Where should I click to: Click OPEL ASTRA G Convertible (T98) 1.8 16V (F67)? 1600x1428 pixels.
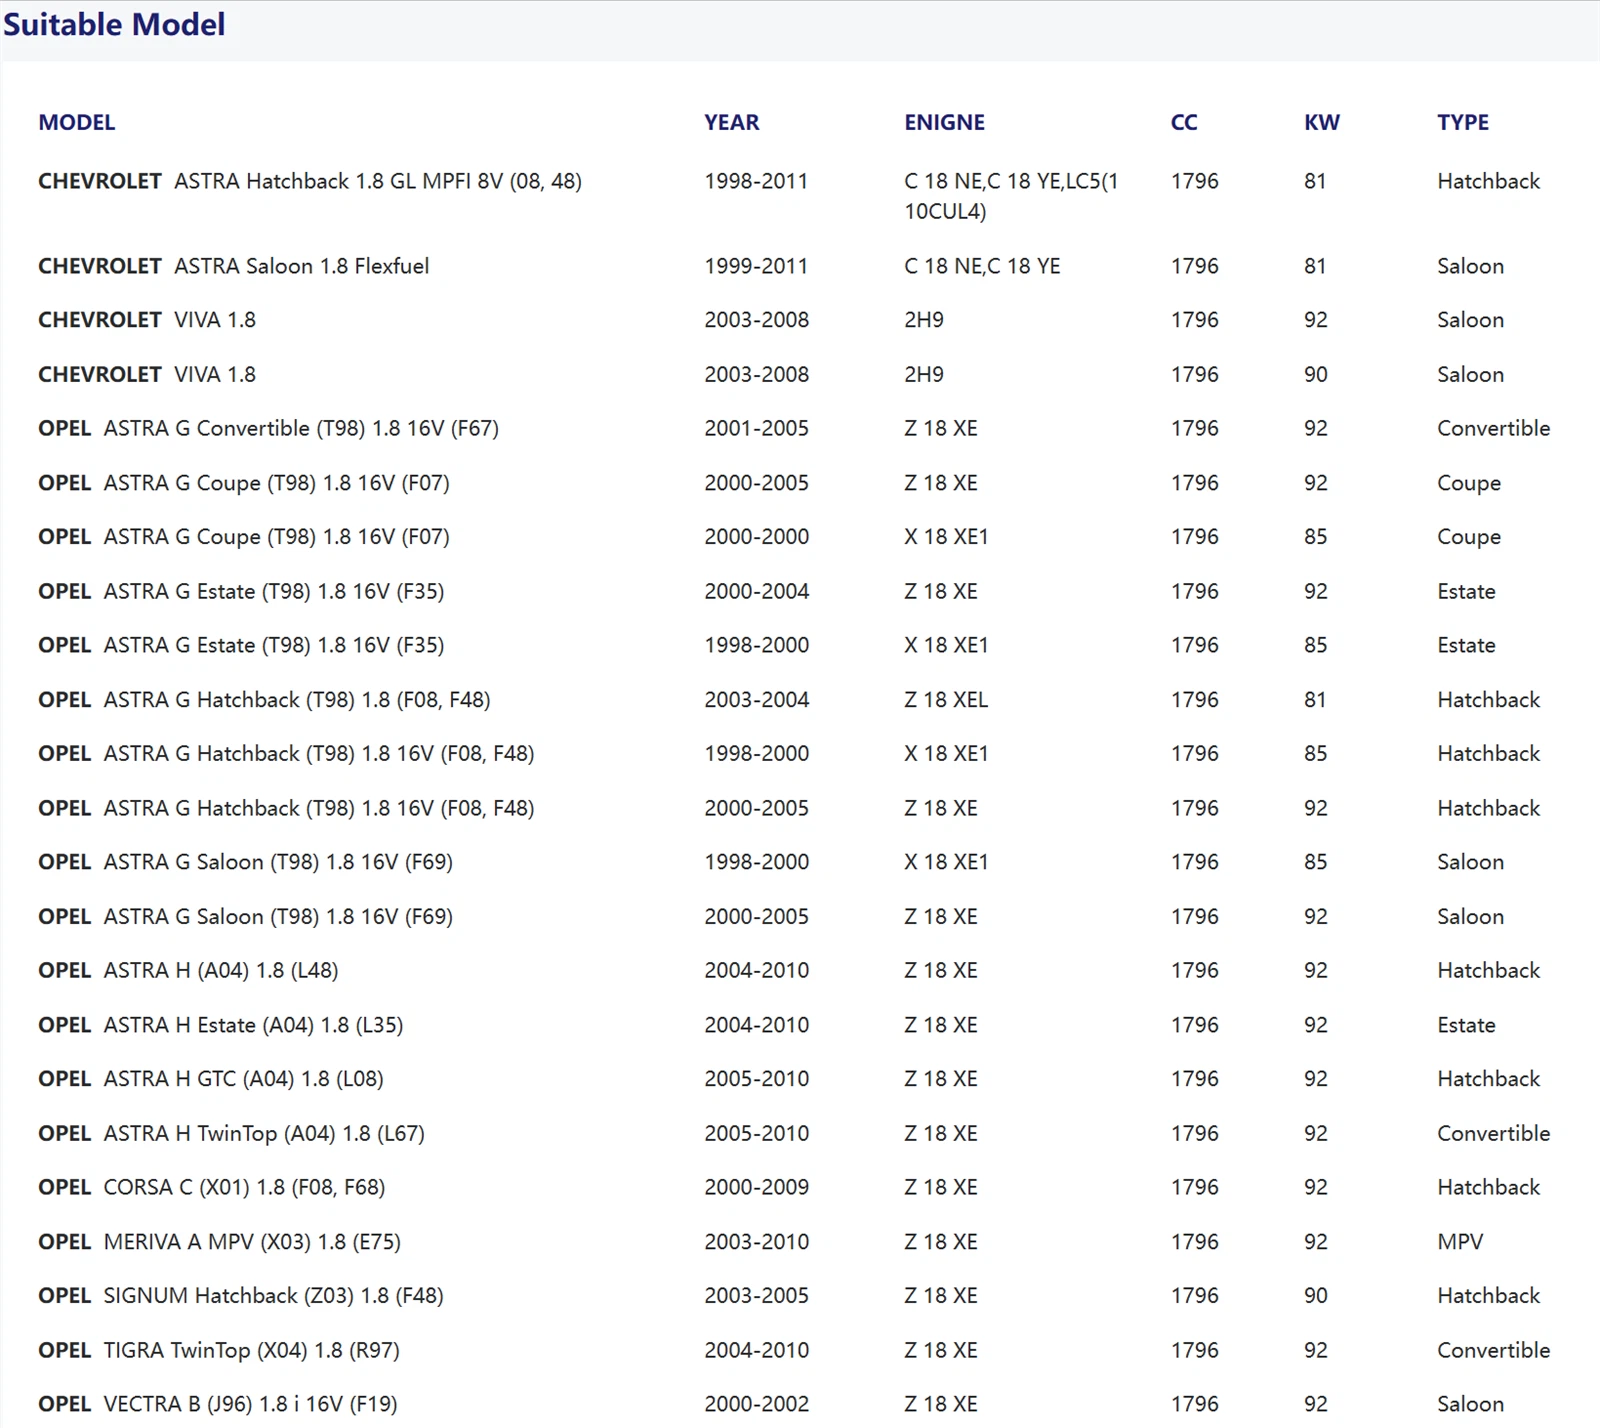coord(268,428)
